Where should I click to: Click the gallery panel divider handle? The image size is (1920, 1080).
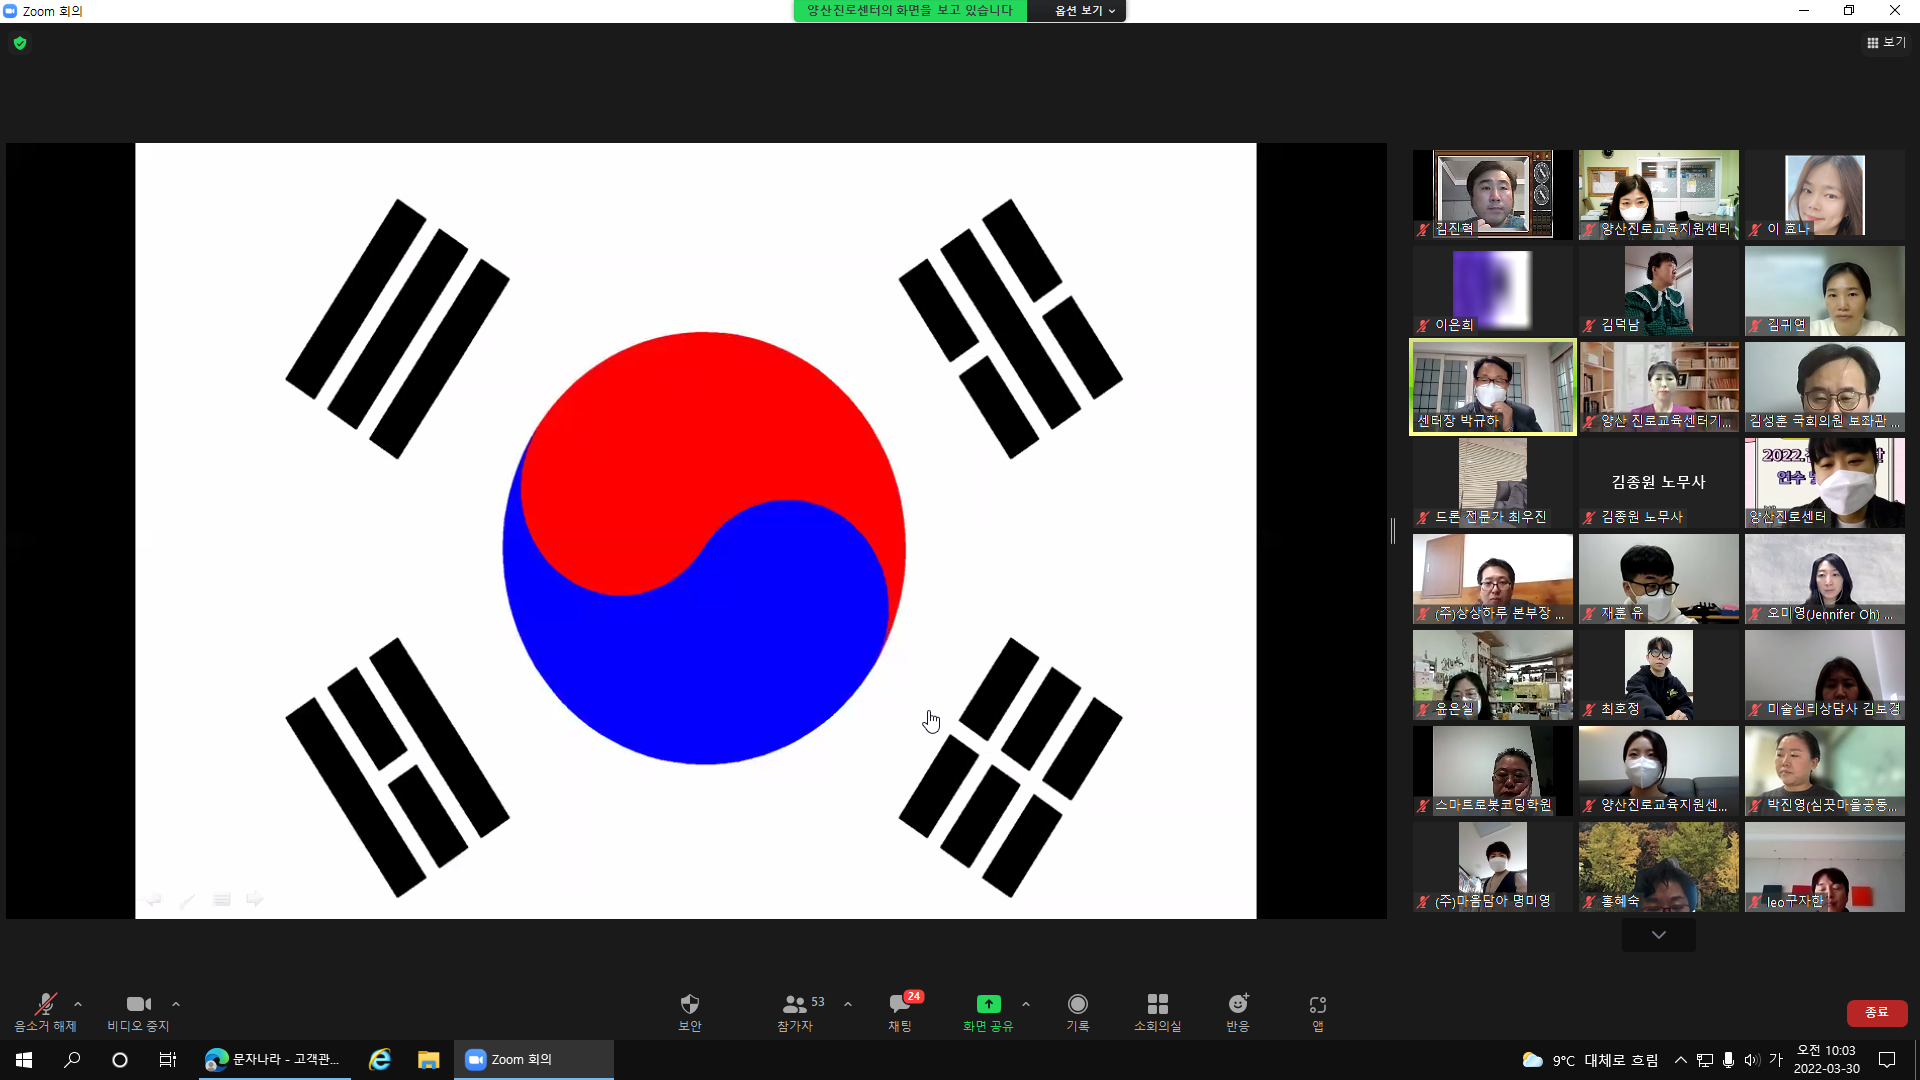point(1393,531)
